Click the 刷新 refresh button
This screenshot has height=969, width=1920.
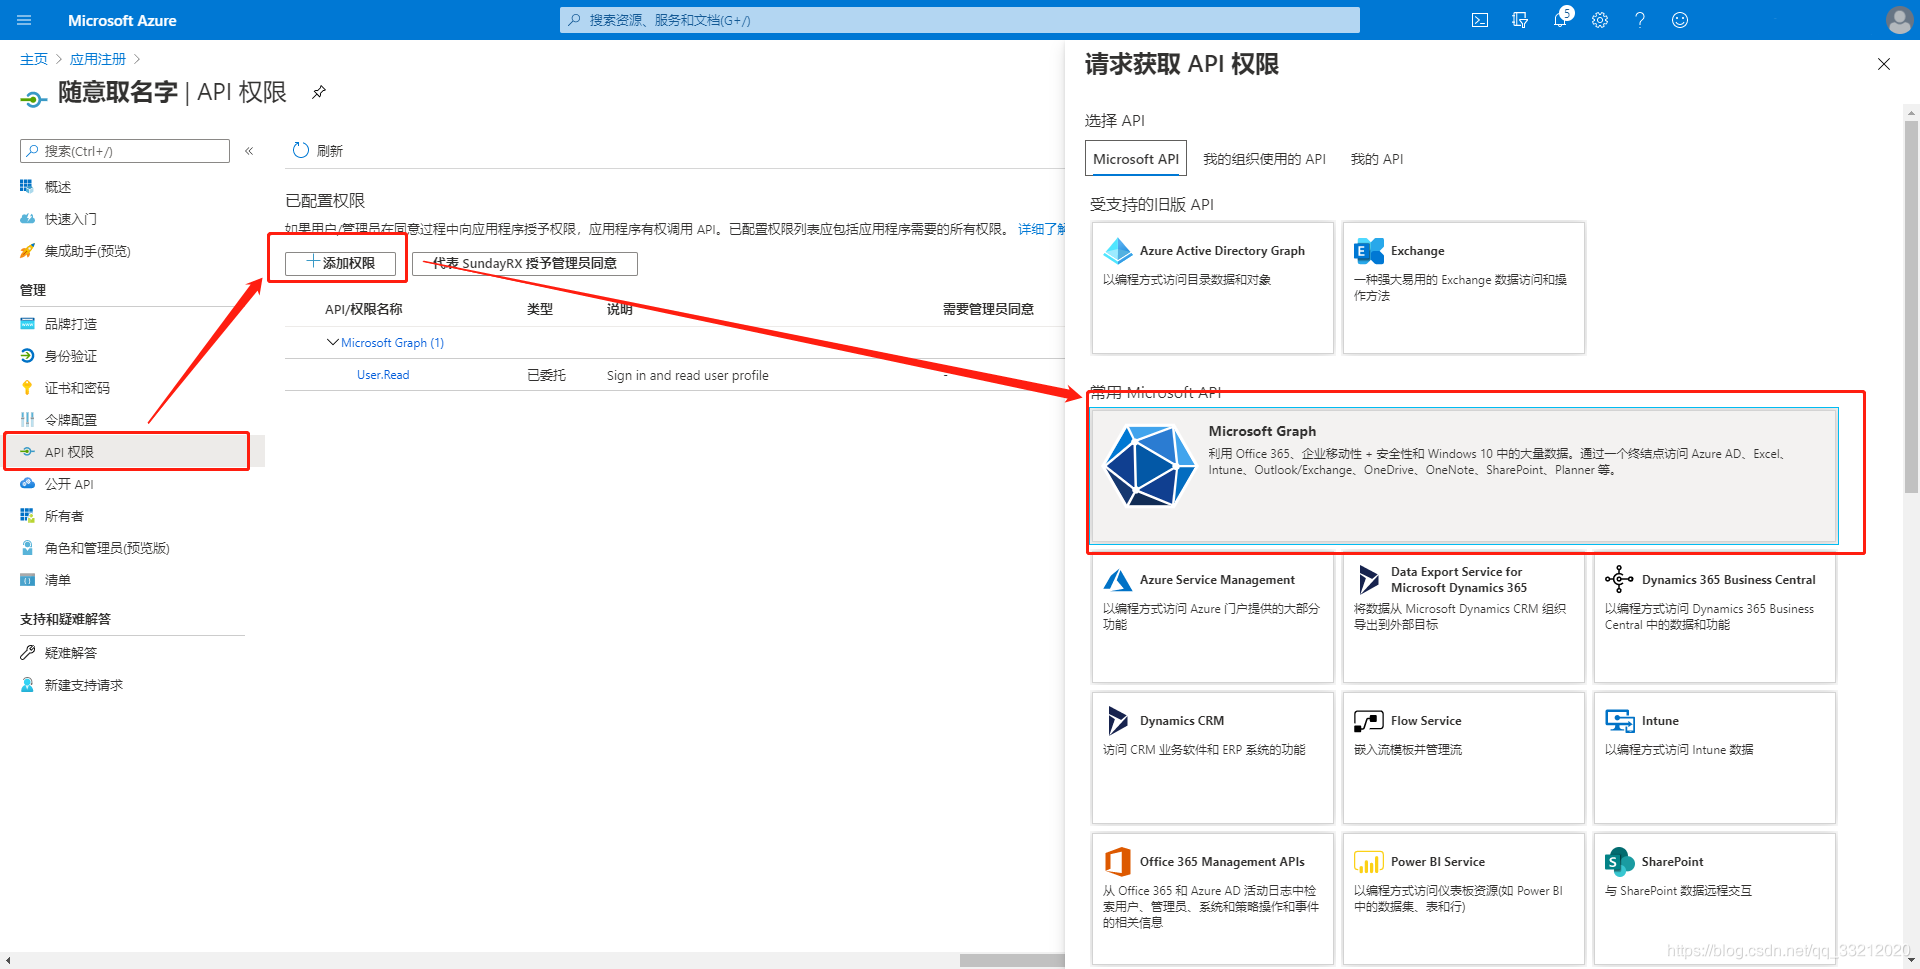coord(317,151)
